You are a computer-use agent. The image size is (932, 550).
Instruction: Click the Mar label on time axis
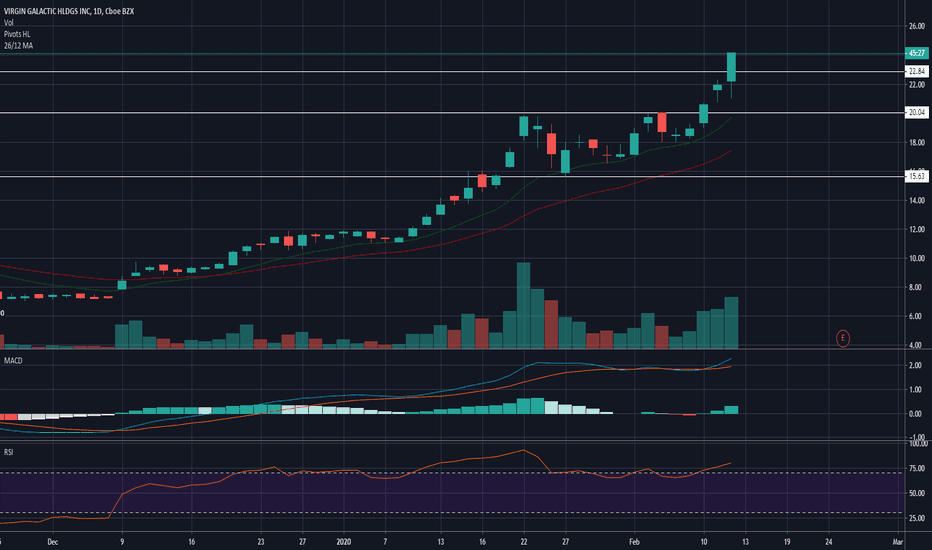tap(898, 542)
